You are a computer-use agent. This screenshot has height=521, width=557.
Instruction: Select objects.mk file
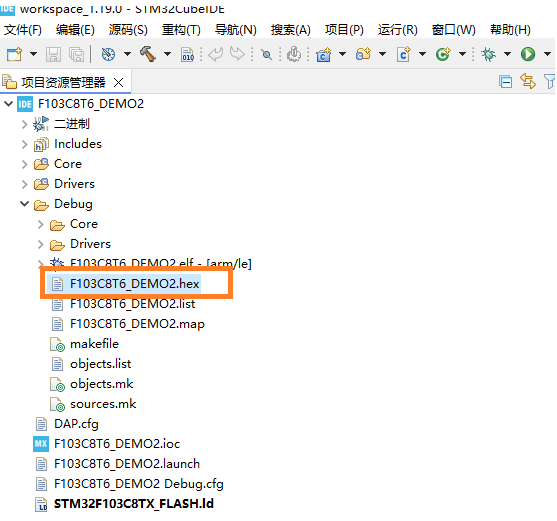102,384
